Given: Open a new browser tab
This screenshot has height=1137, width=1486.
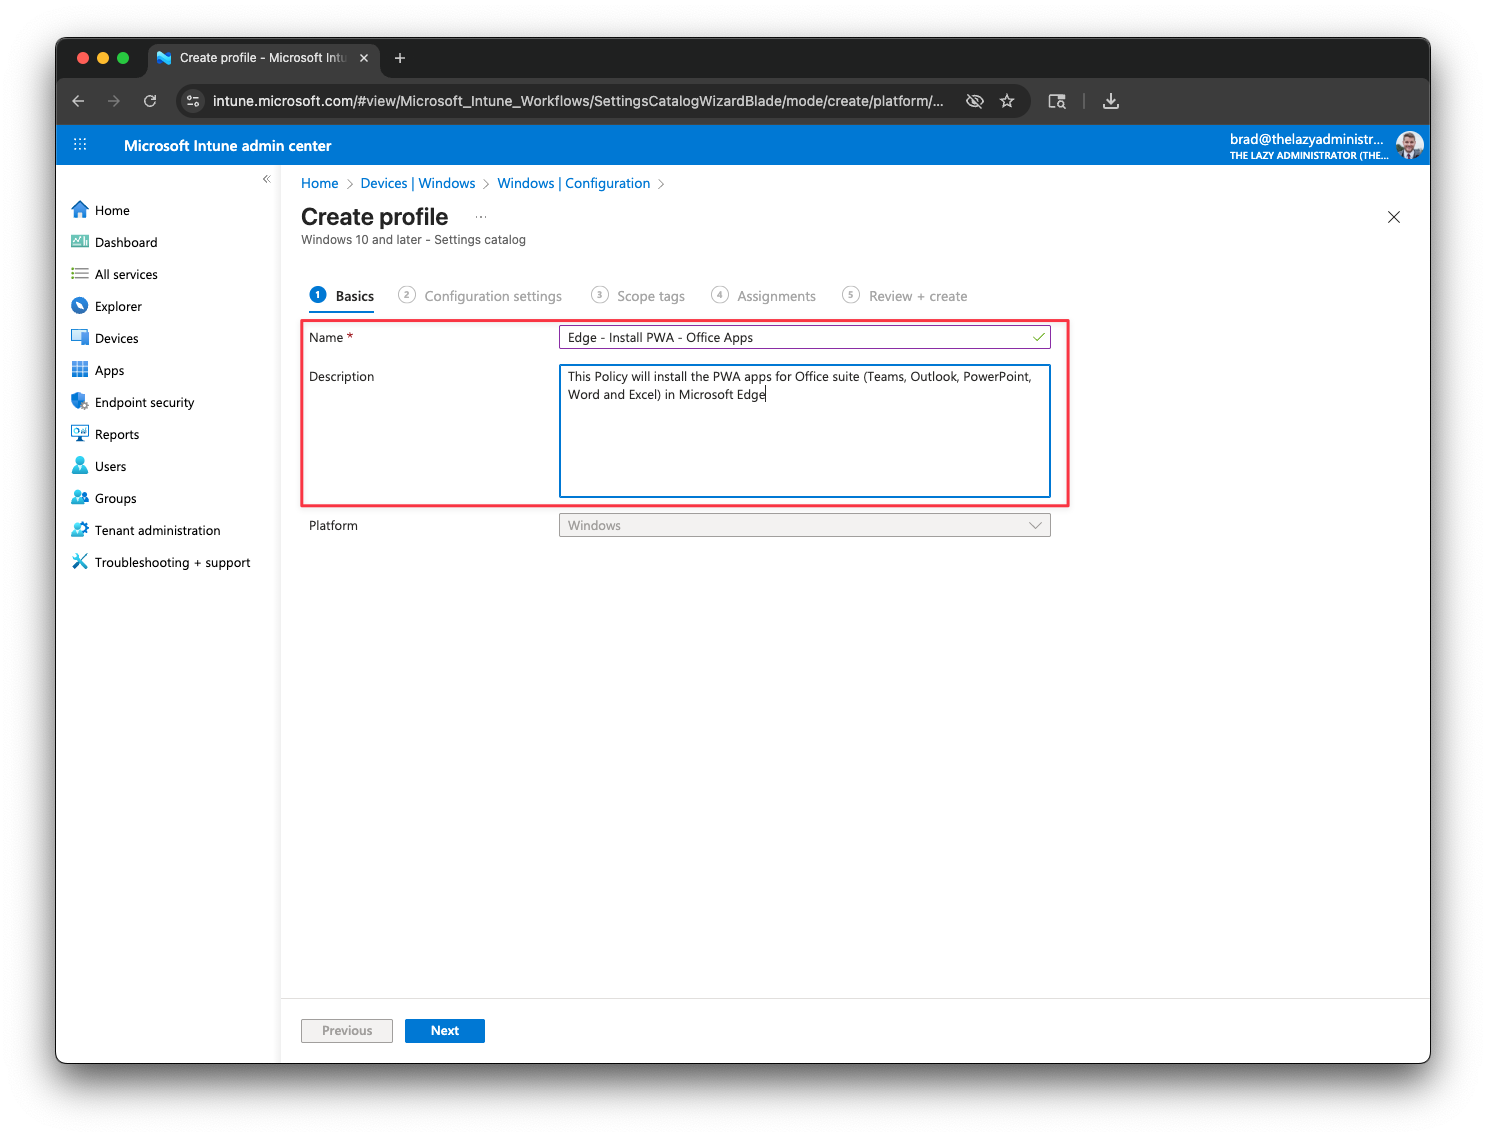Looking at the screenshot, I should click(x=400, y=58).
